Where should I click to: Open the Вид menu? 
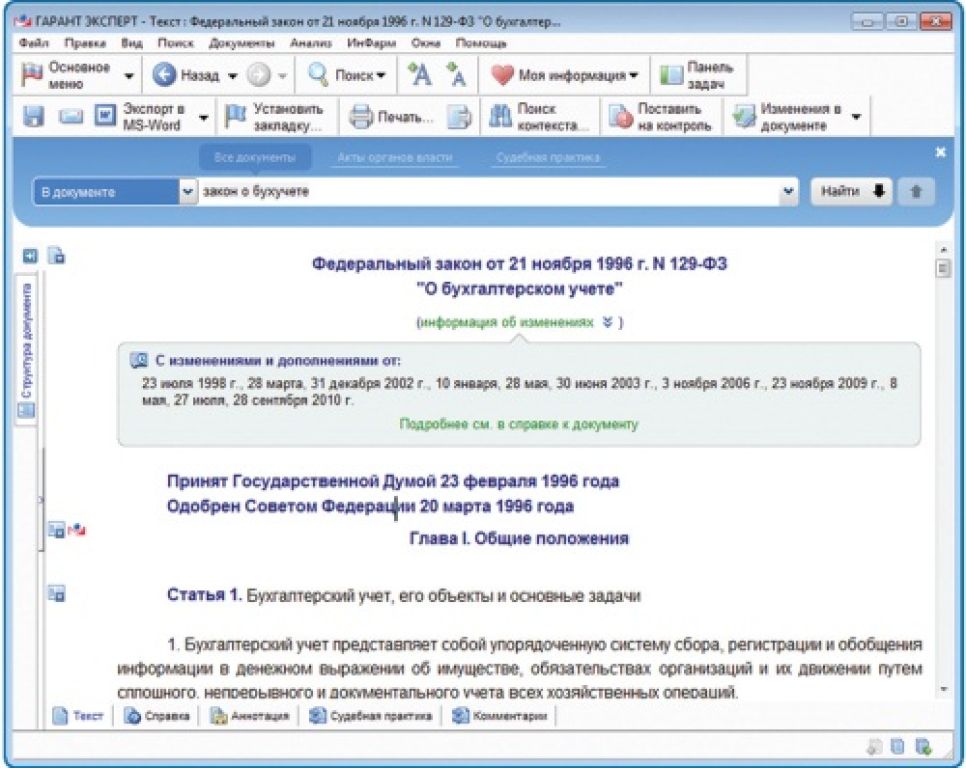click(131, 43)
